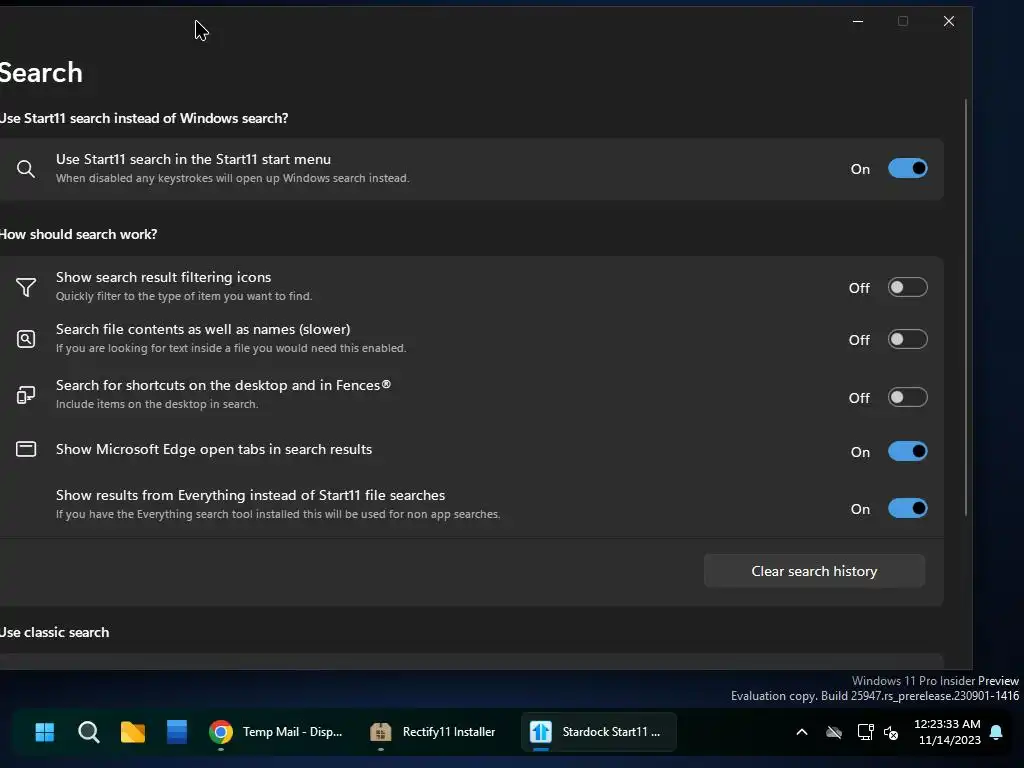Click Clear search history button
The width and height of the screenshot is (1024, 768).
(814, 571)
